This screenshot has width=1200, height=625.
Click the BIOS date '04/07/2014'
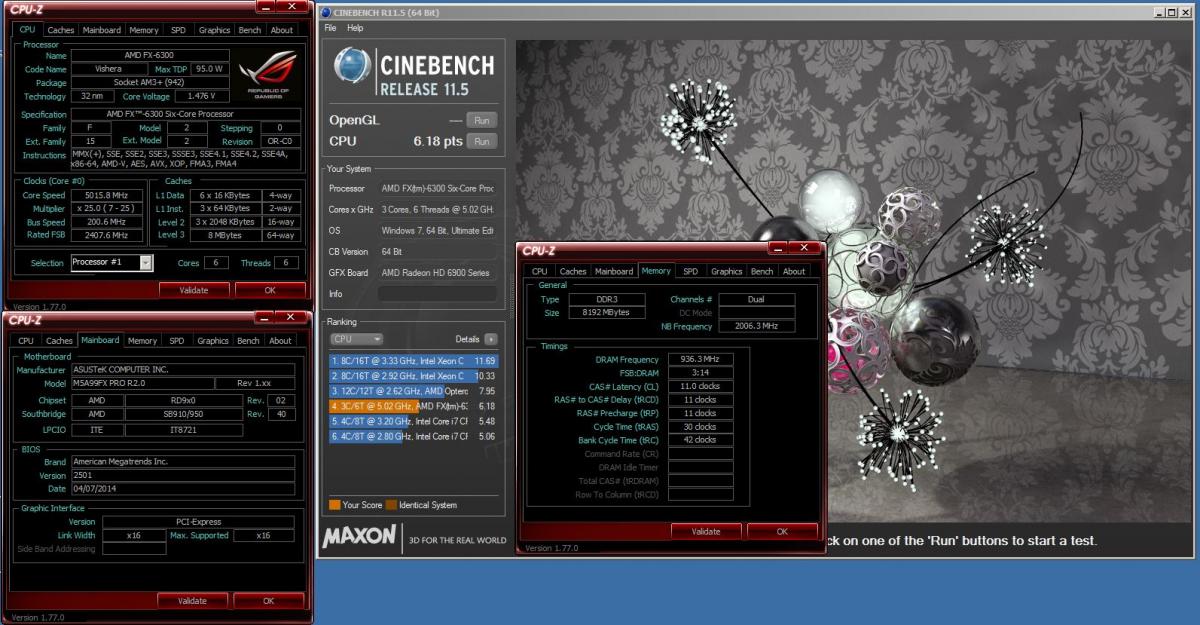tap(183, 489)
